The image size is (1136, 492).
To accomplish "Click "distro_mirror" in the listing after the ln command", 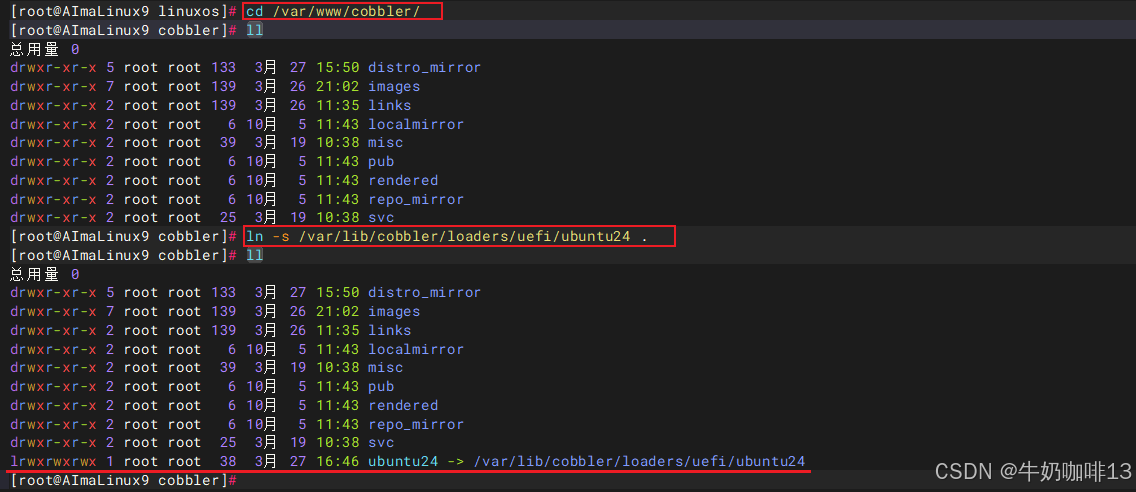I will 425,293.
